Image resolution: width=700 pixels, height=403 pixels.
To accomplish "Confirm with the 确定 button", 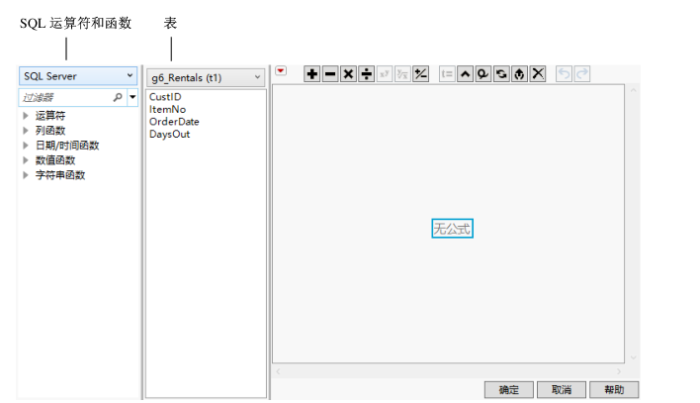I will tap(509, 390).
